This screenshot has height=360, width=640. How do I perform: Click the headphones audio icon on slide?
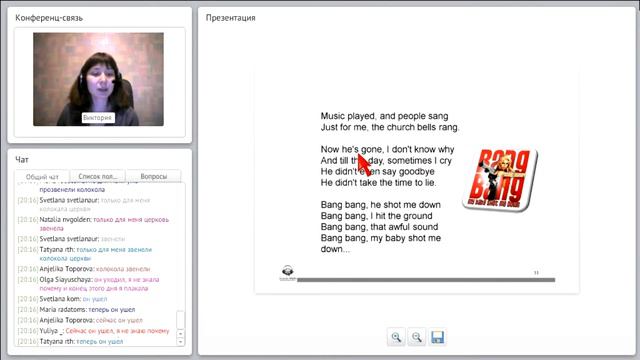(x=288, y=272)
